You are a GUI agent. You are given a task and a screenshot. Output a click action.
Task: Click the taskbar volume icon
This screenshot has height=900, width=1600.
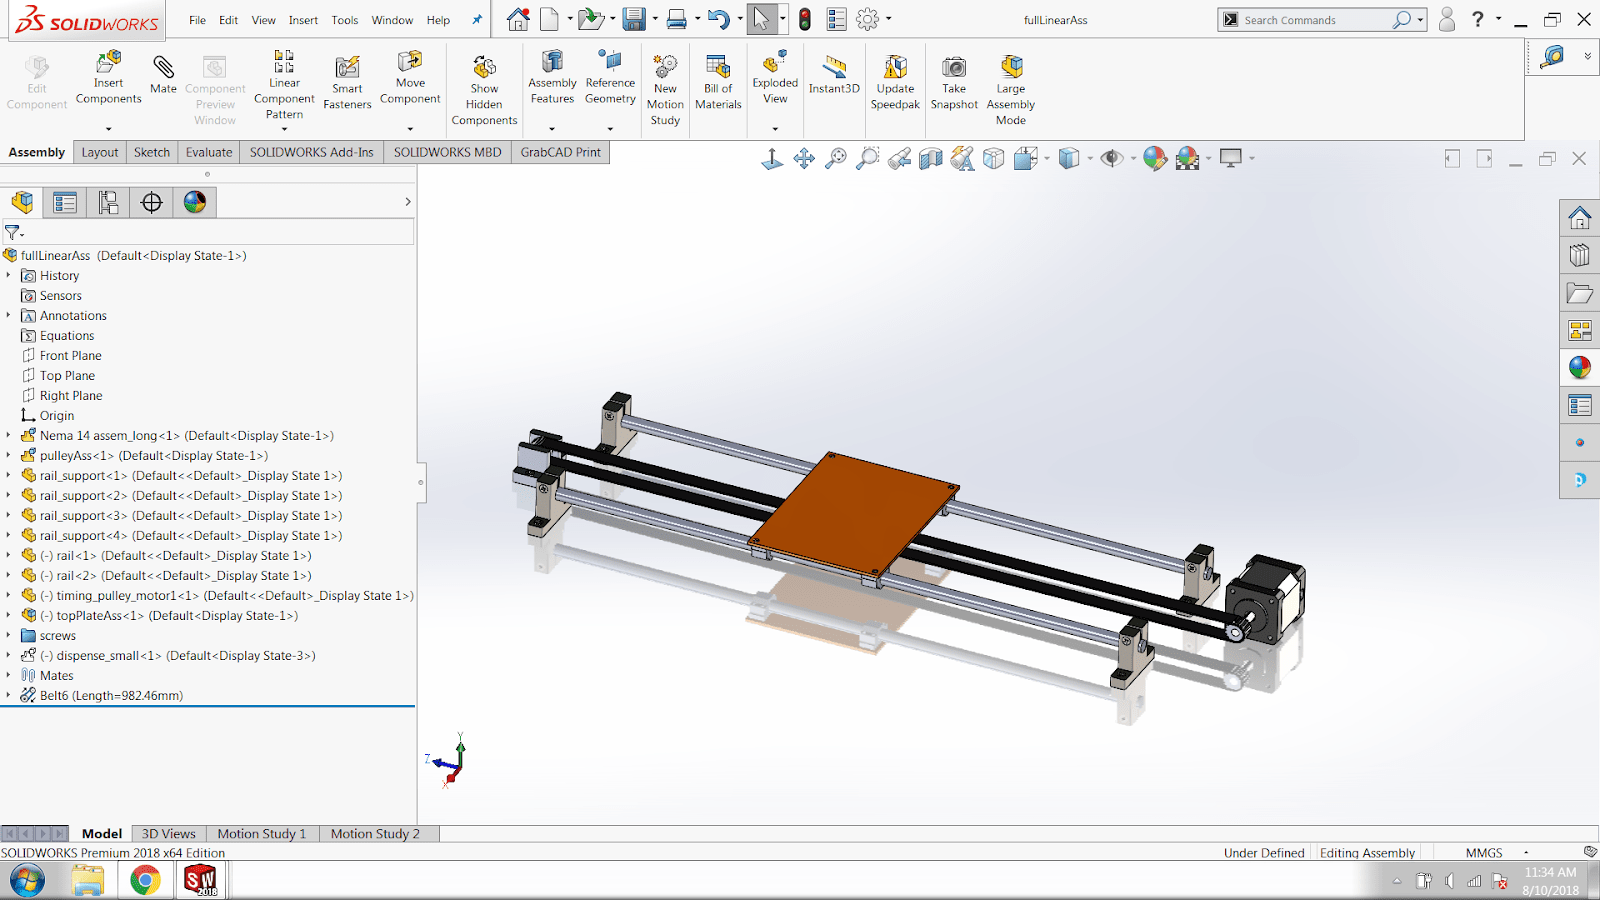(x=1449, y=881)
